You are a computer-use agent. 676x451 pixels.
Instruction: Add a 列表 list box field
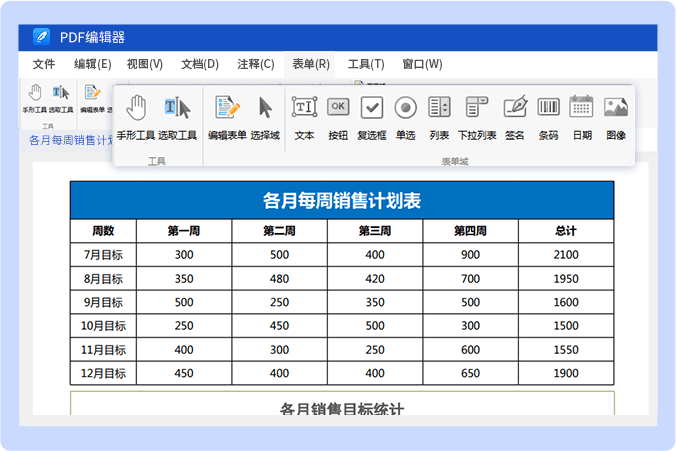tap(439, 108)
